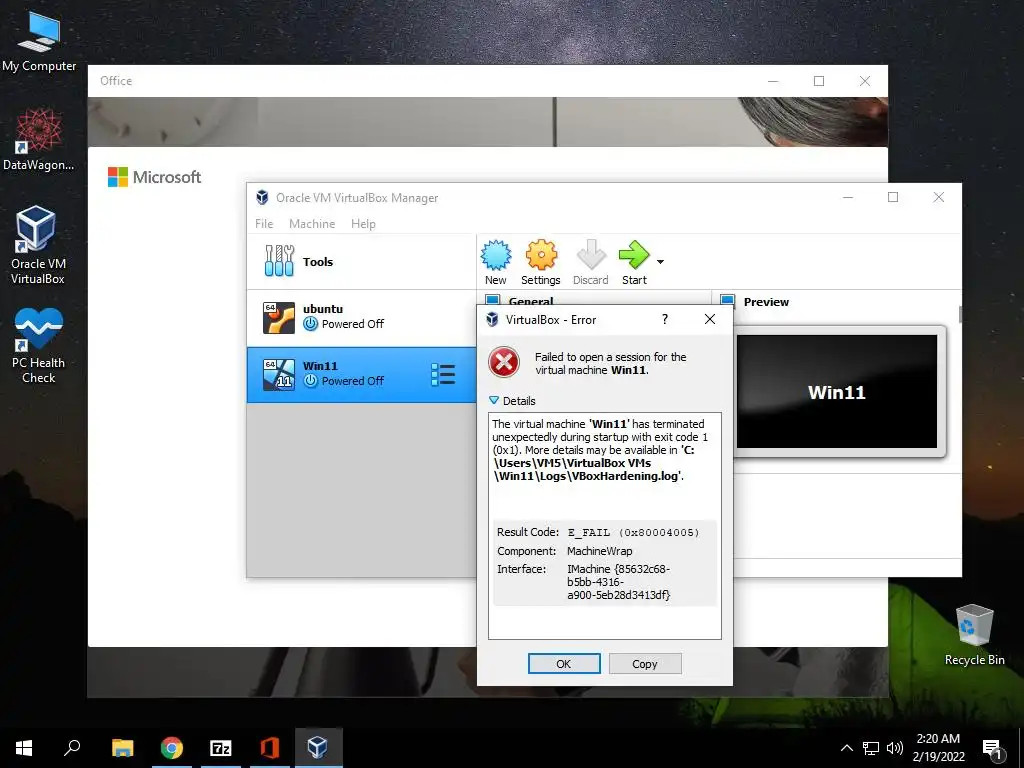This screenshot has width=1024, height=768.
Task: Click the network tray icon
Action: coord(871,748)
